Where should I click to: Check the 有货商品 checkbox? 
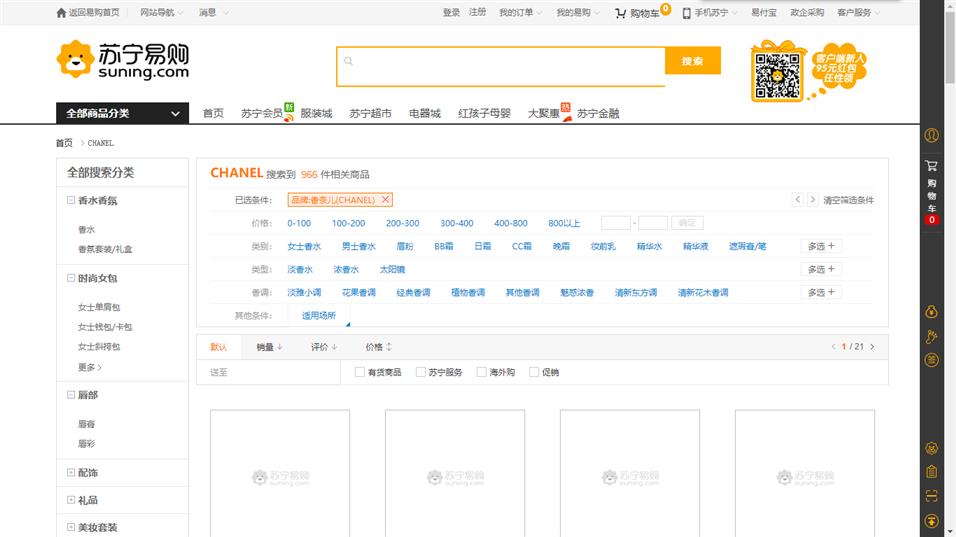click(x=360, y=372)
